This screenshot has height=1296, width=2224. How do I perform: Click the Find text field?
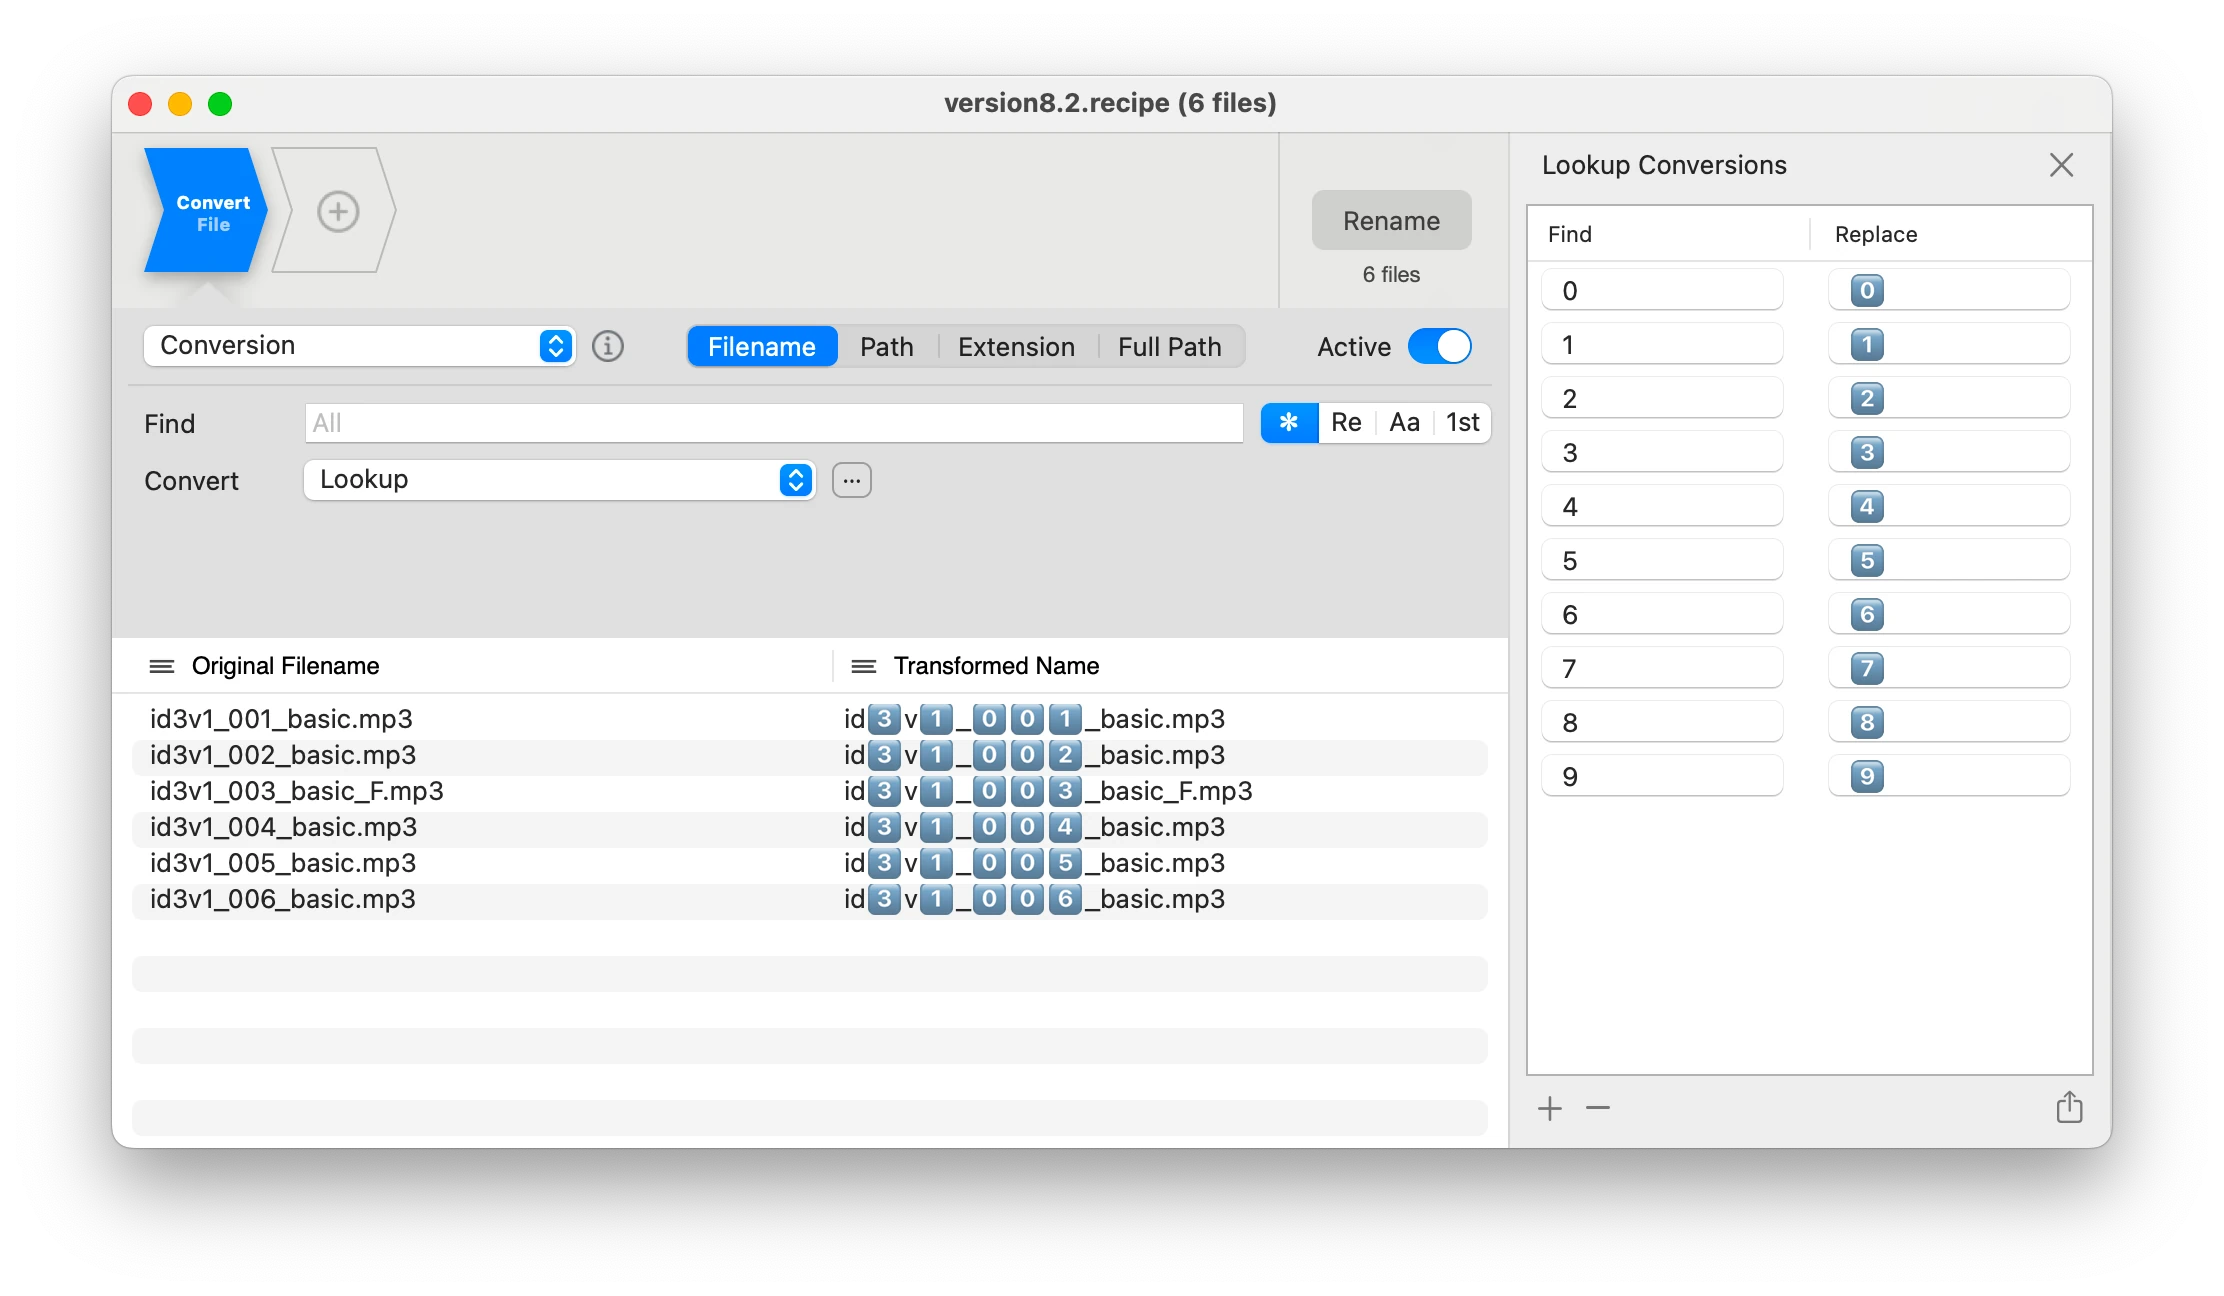coord(773,423)
